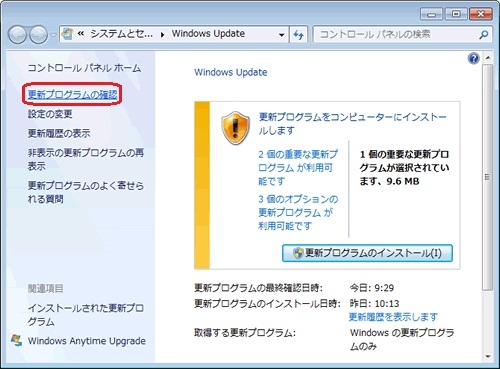The width and height of the screenshot is (500, 369).
Task: Click the Back navigation arrow button
Action: [x=17, y=35]
